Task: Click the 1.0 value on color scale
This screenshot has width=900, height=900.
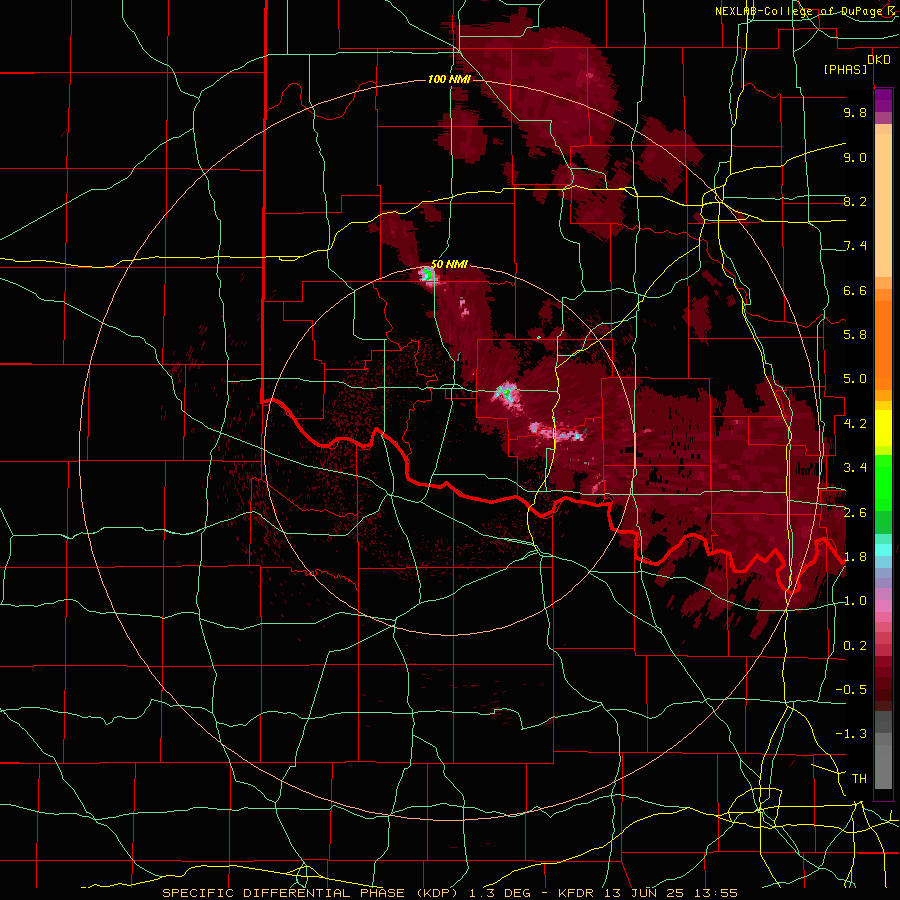Action: coord(855,601)
